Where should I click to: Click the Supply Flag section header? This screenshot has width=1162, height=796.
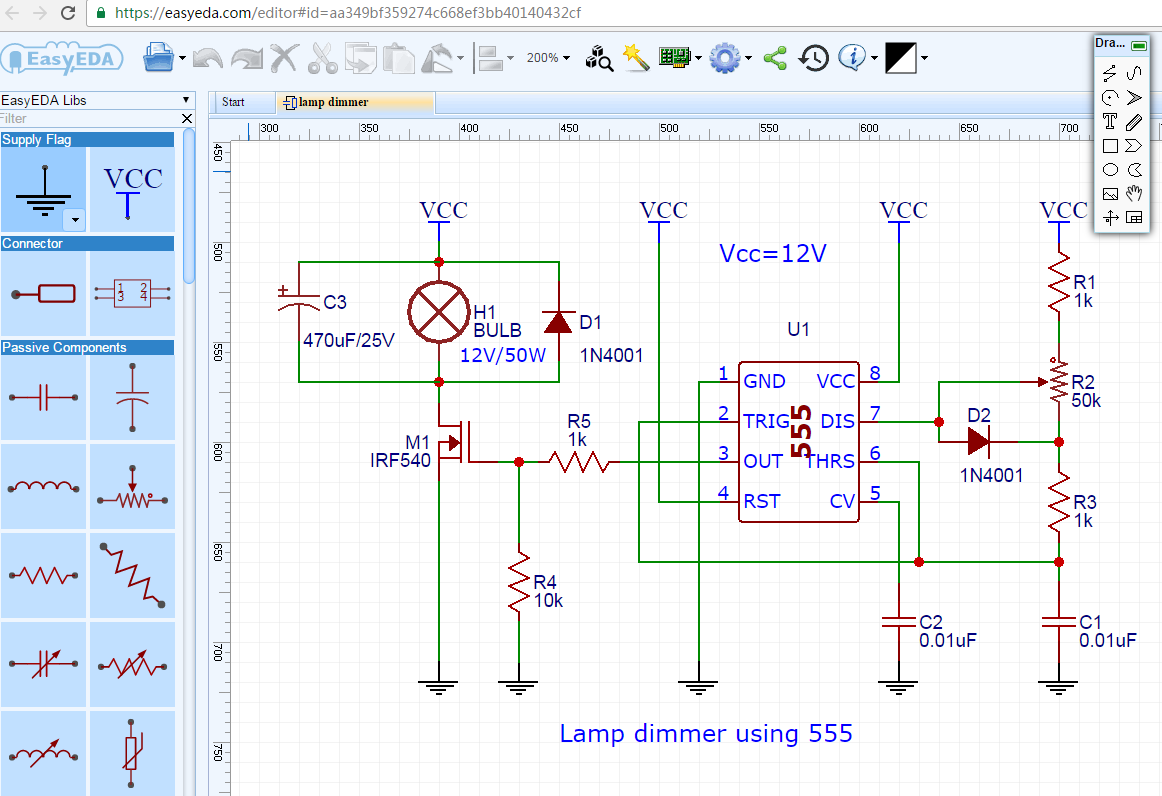pos(87,139)
